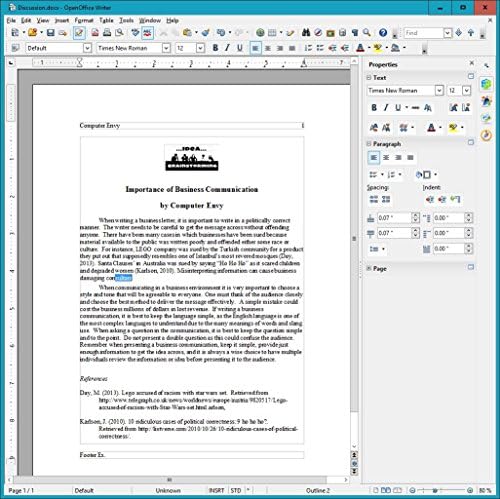Click the STD selection mode indicator

pyautogui.click(x=236, y=490)
